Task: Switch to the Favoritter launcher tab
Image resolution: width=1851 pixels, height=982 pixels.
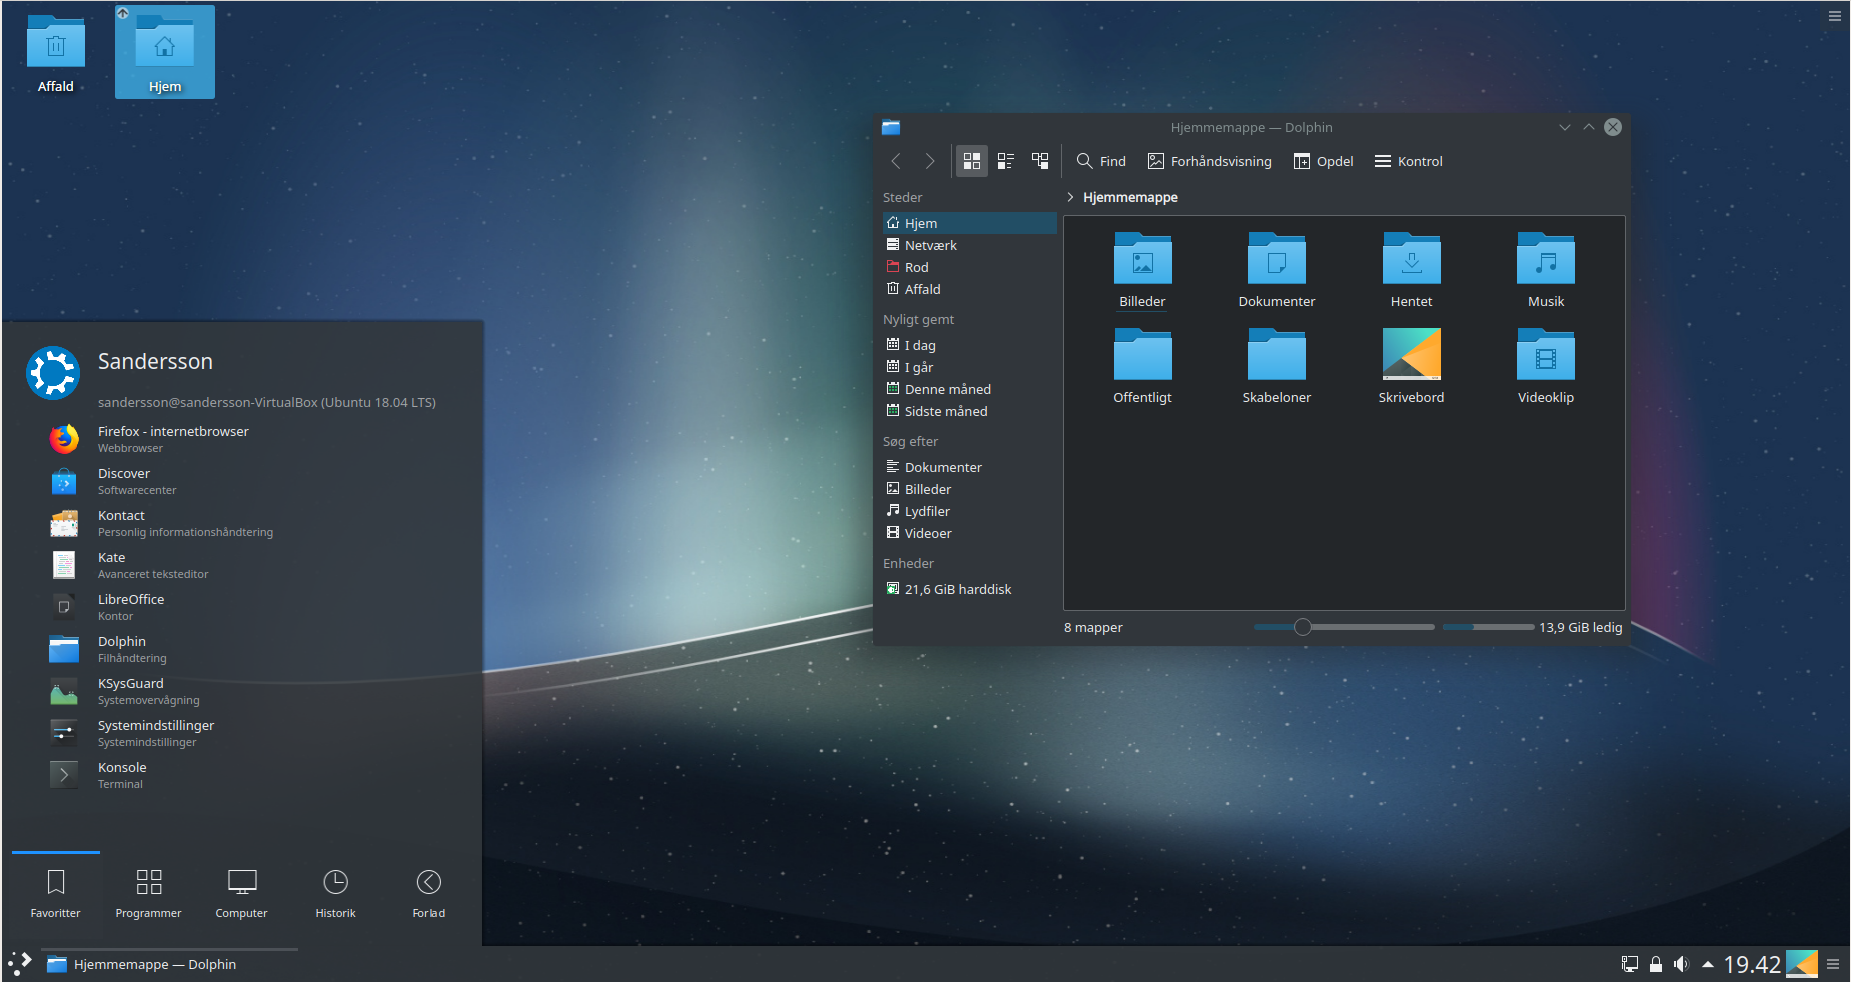Action: [56, 893]
